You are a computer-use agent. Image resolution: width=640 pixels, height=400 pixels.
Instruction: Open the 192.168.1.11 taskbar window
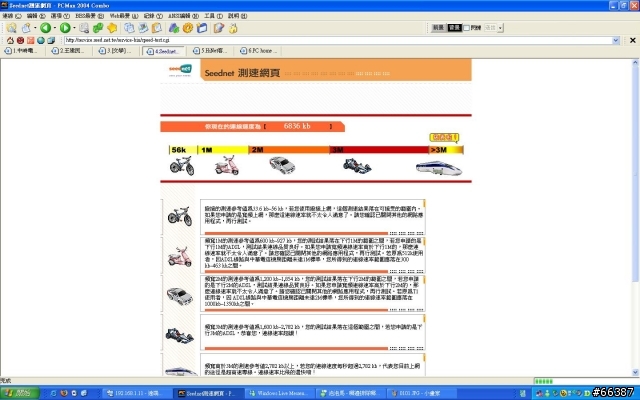137,393
